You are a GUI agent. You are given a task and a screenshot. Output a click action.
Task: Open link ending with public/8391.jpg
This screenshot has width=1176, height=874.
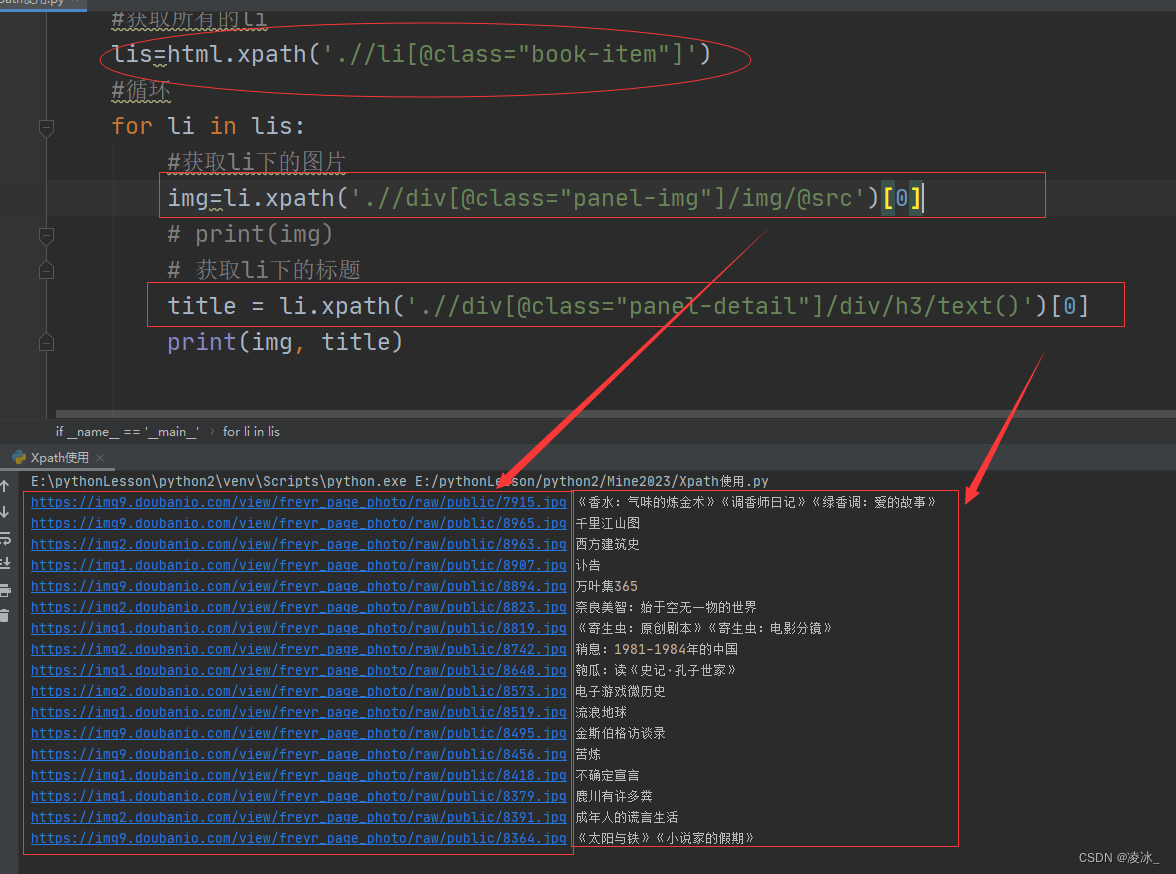[x=298, y=817]
